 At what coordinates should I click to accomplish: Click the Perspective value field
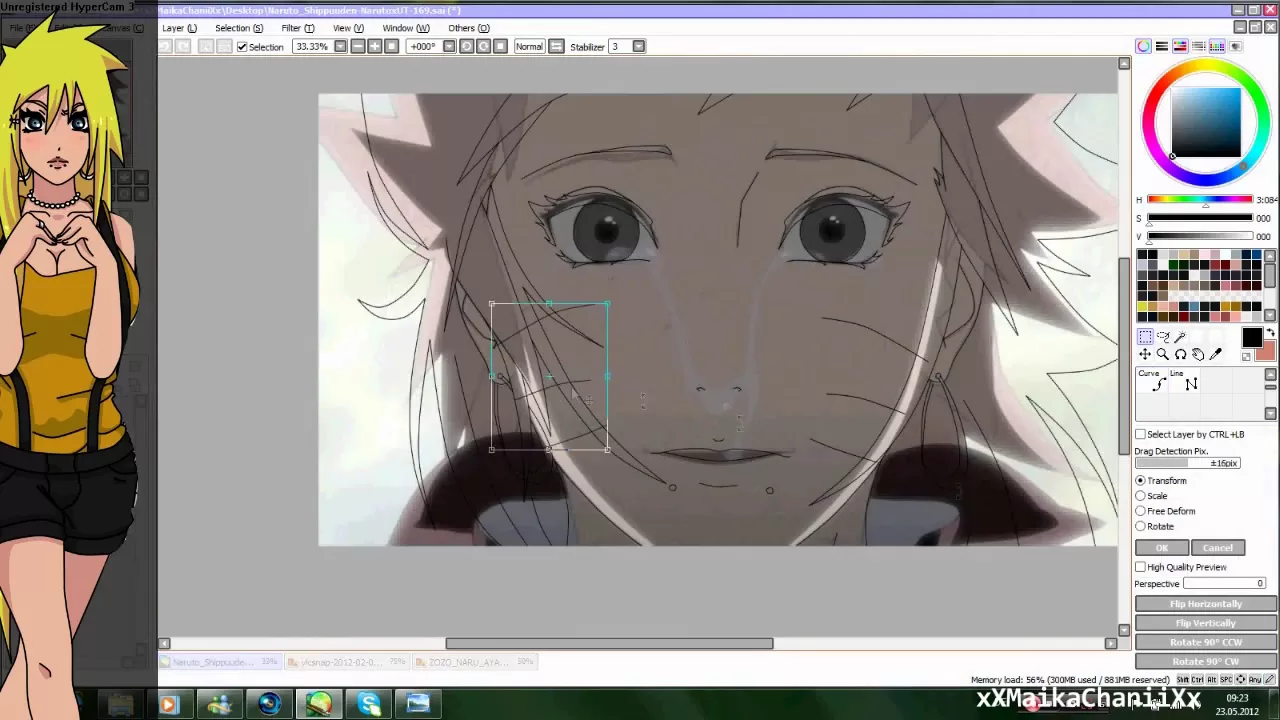pyautogui.click(x=1225, y=584)
